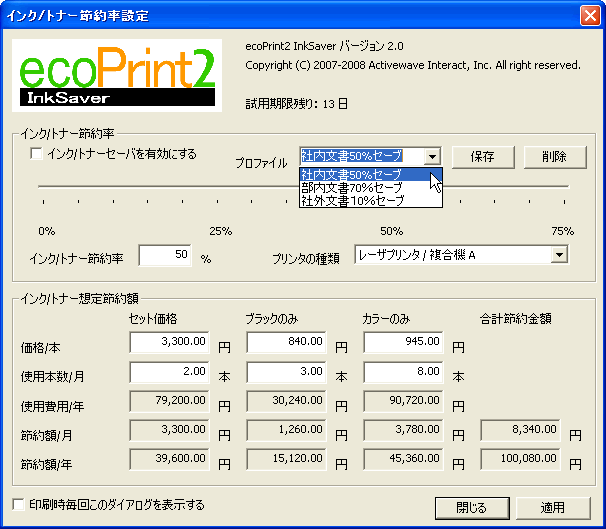The height and width of the screenshot is (529, 606).
Task: Click the ink saving rate slider track
Action: [x=303, y=186]
